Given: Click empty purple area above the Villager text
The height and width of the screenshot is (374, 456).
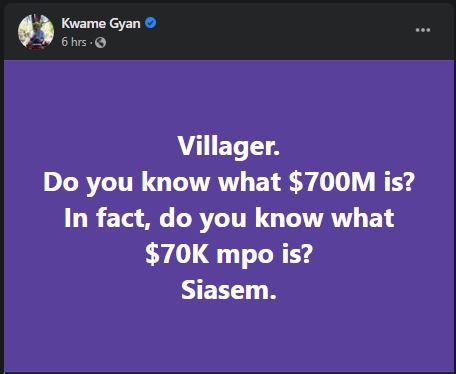Looking at the screenshot, I should pyautogui.click(x=229, y=97).
